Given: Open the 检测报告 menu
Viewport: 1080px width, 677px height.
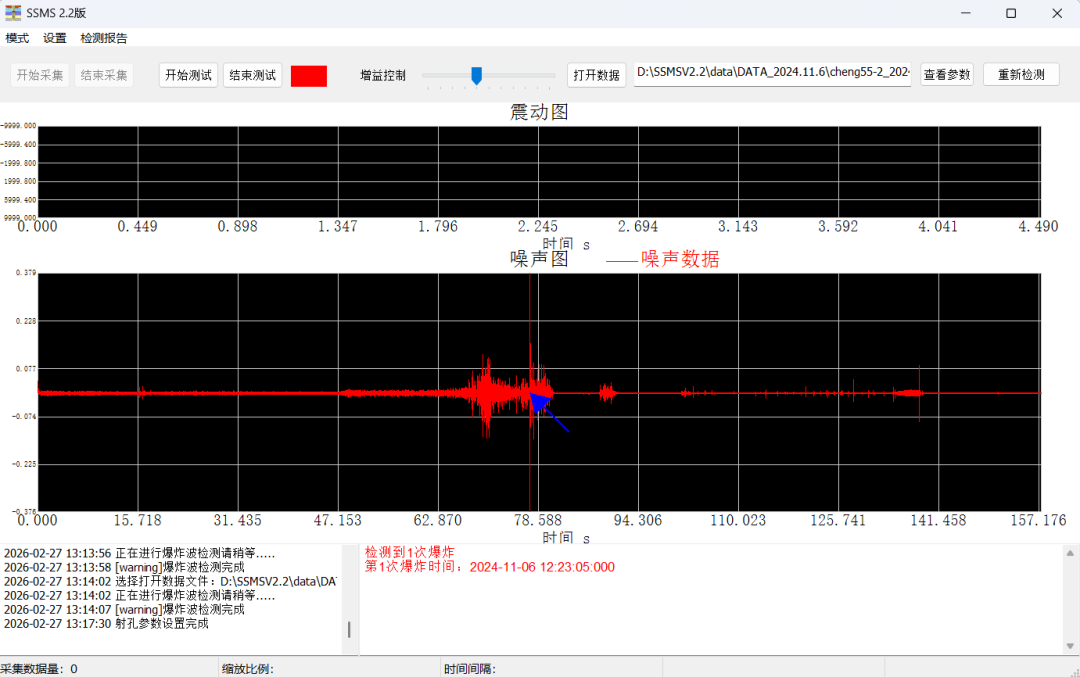Looking at the screenshot, I should (x=104, y=38).
